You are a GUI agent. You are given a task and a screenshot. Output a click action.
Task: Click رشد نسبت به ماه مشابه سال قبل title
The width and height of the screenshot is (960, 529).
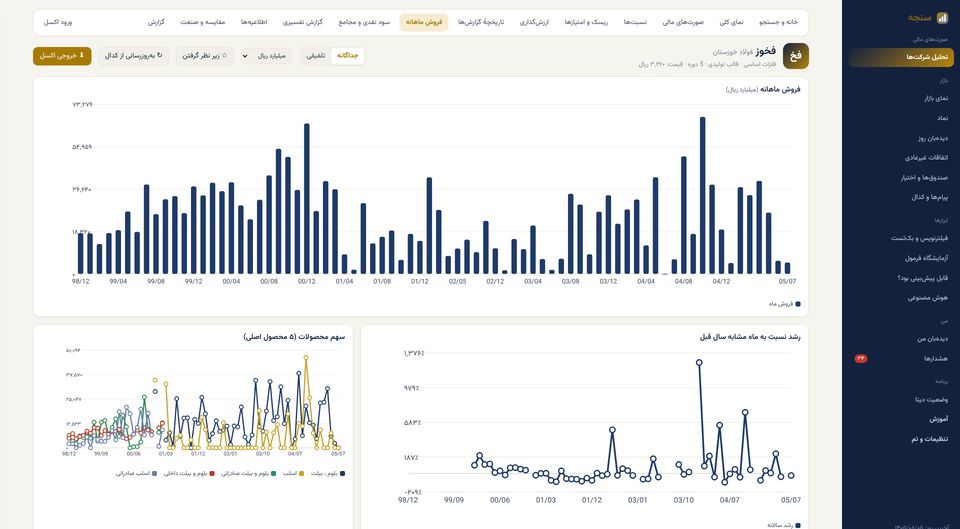750,337
